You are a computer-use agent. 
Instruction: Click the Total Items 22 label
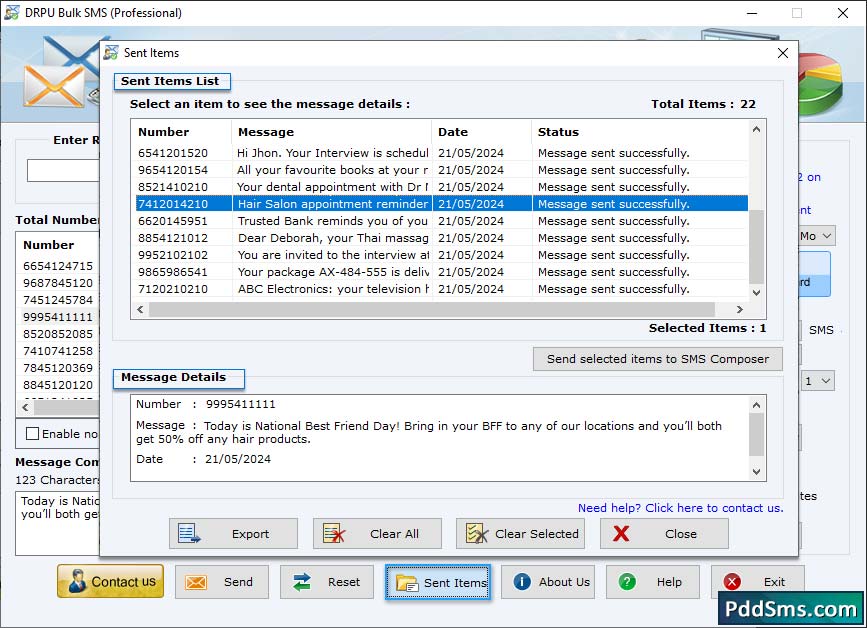coord(703,104)
